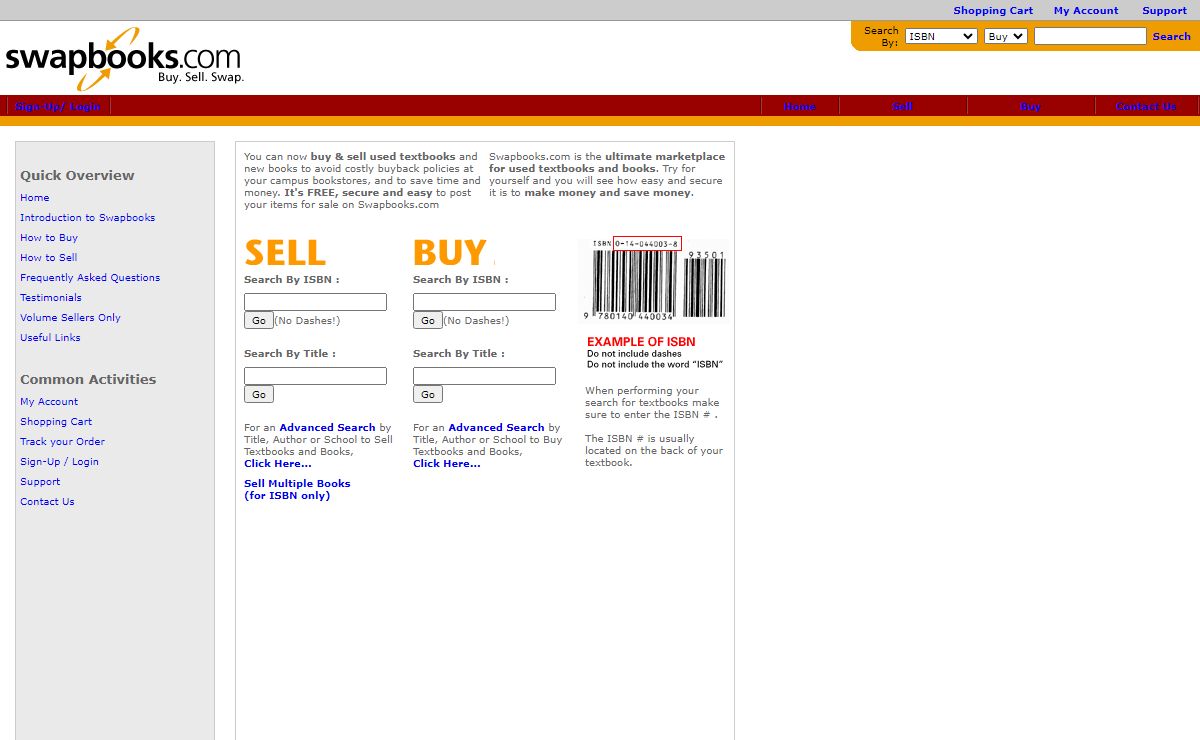
Task: Open Shopping Cart in Common Activities
Action: tap(56, 421)
